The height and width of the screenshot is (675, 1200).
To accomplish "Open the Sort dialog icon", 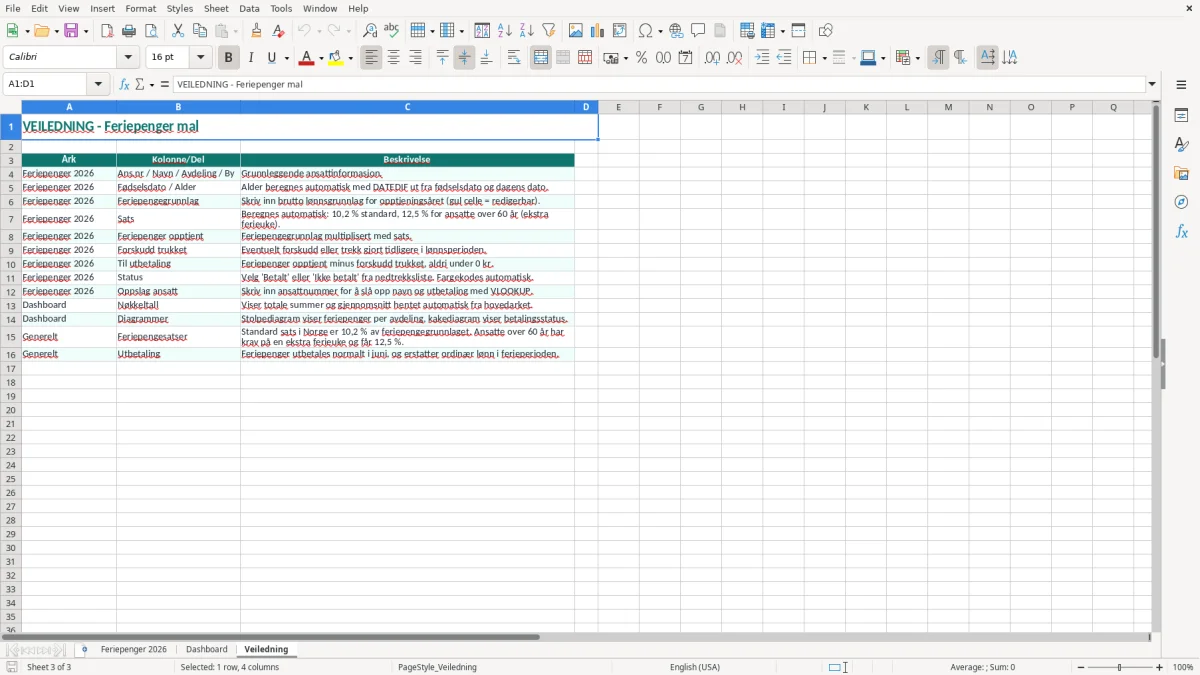I will click(x=482, y=31).
